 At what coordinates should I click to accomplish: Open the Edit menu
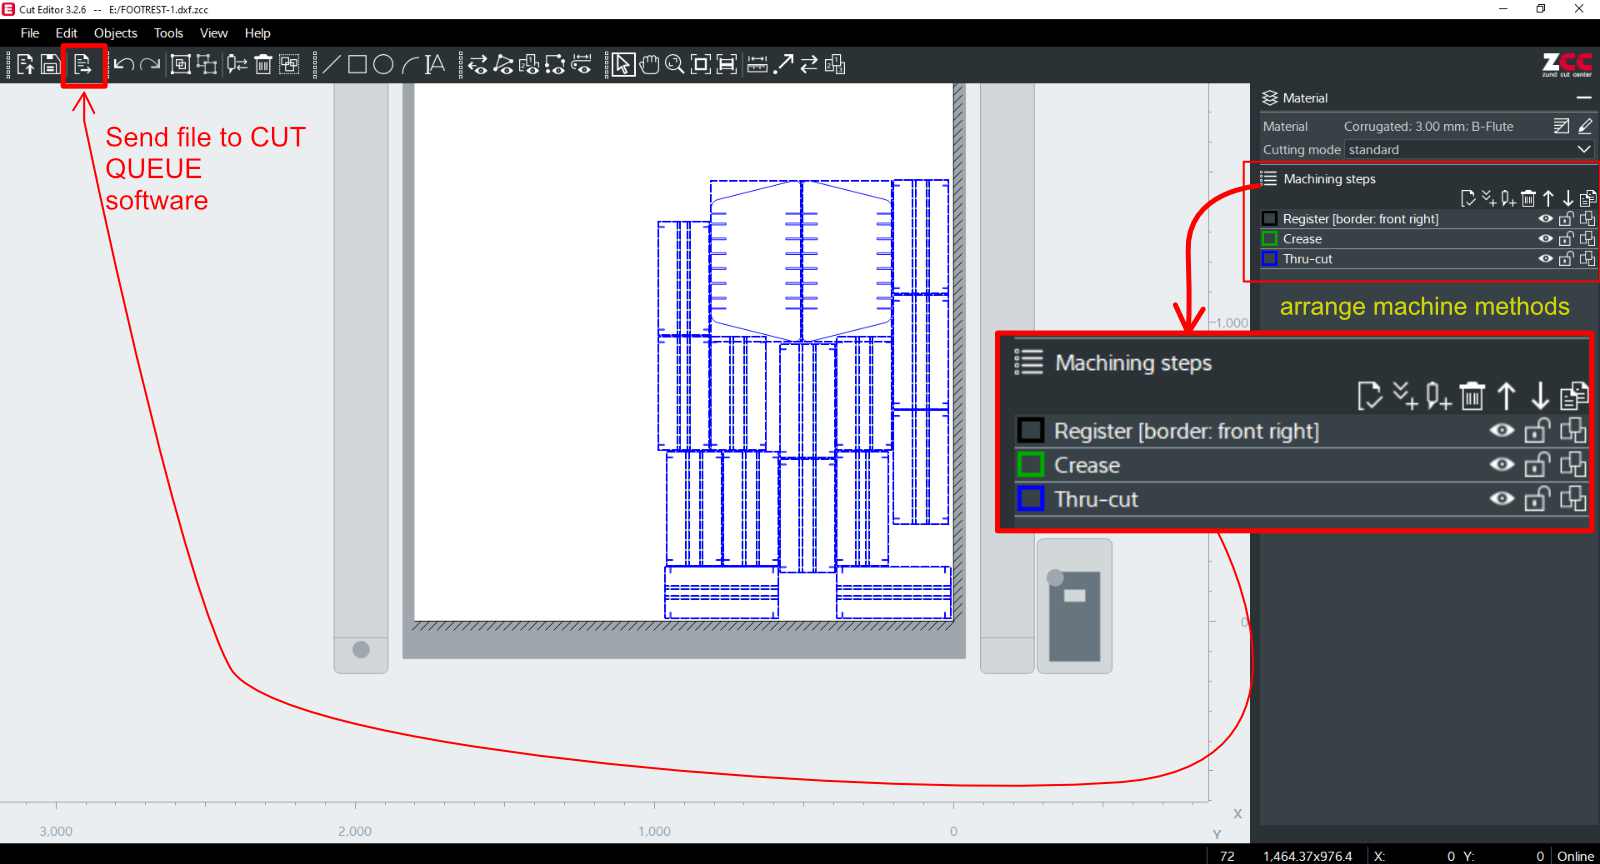(x=66, y=33)
